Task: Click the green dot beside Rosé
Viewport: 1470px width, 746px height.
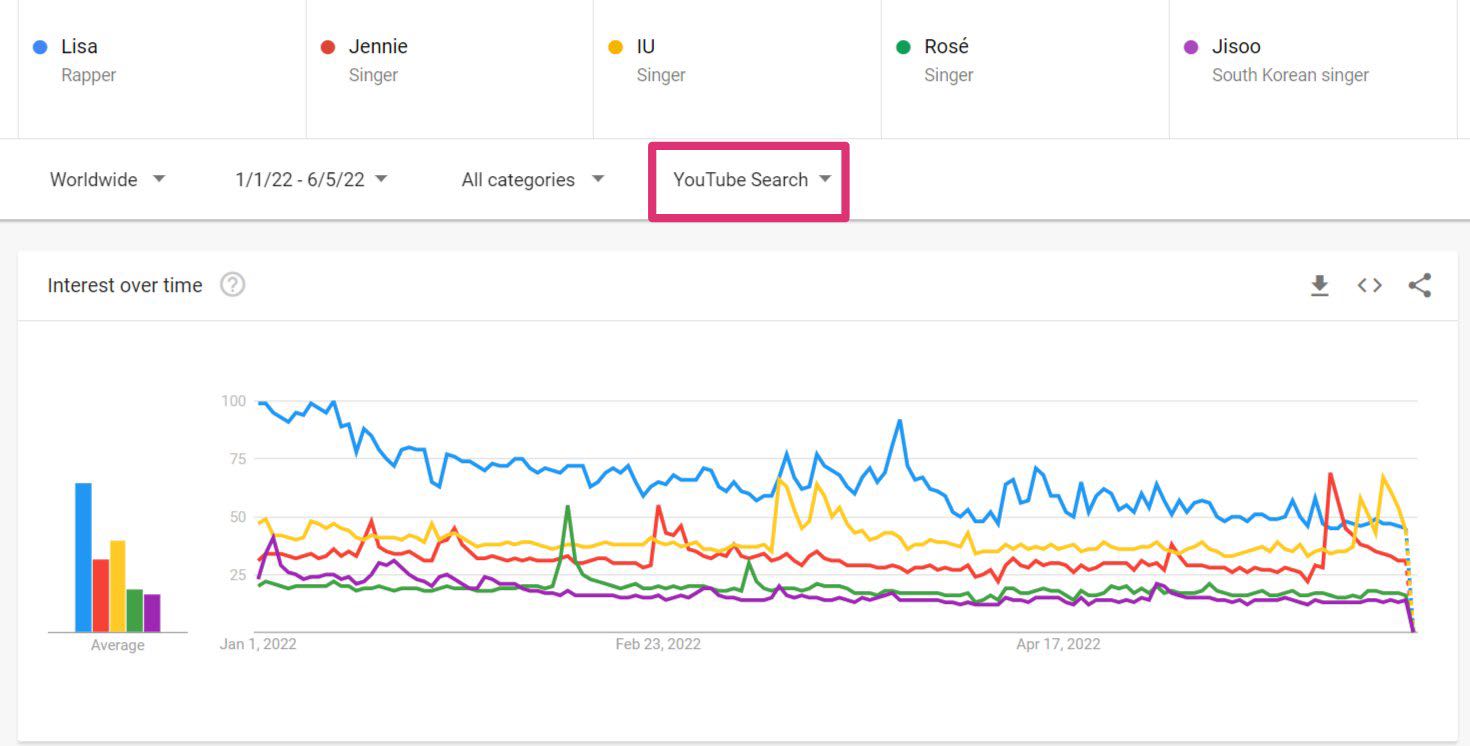Action: coord(904,47)
